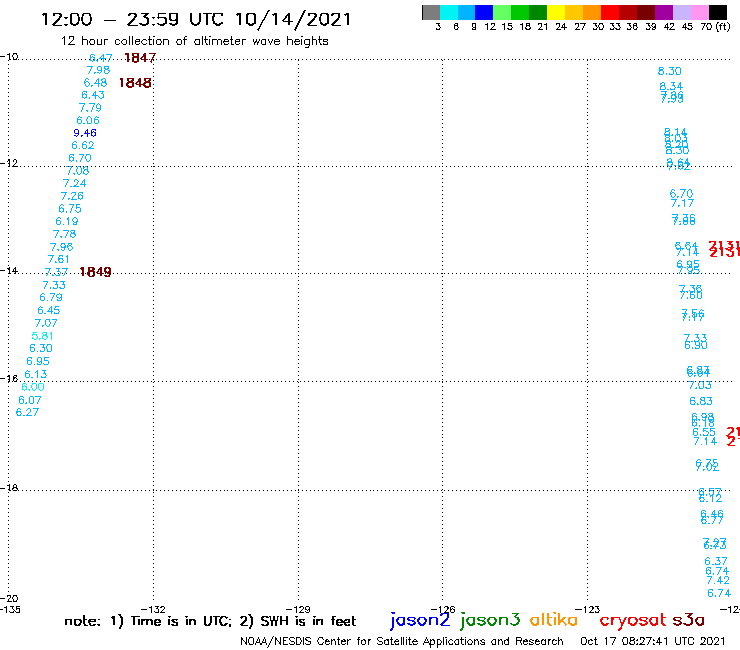Click the subtitle '12 hour collection of altimeter wave heights'

(194, 42)
